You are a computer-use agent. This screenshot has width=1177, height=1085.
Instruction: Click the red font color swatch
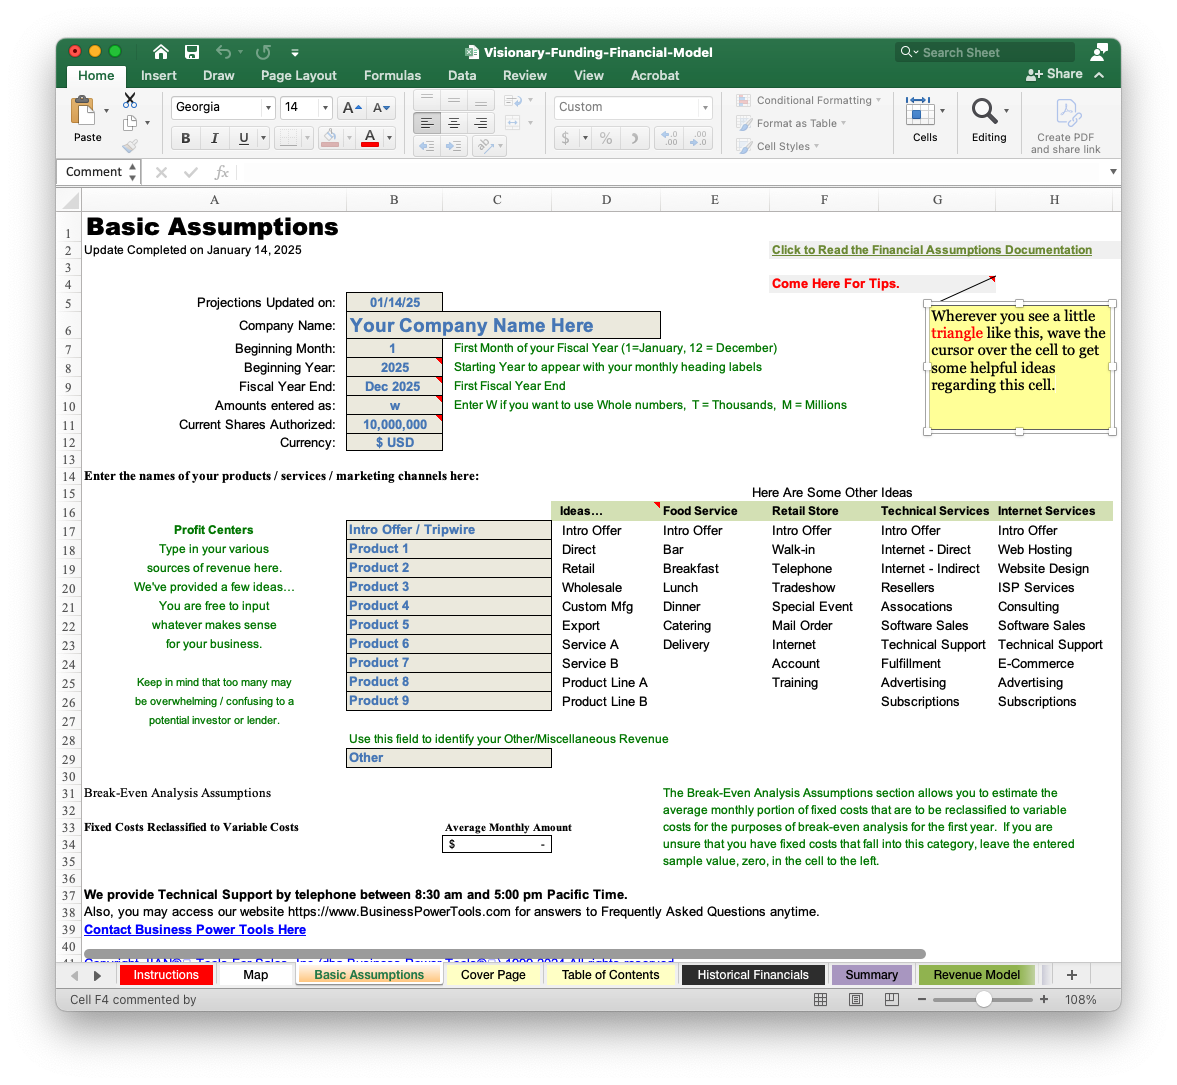point(369,138)
